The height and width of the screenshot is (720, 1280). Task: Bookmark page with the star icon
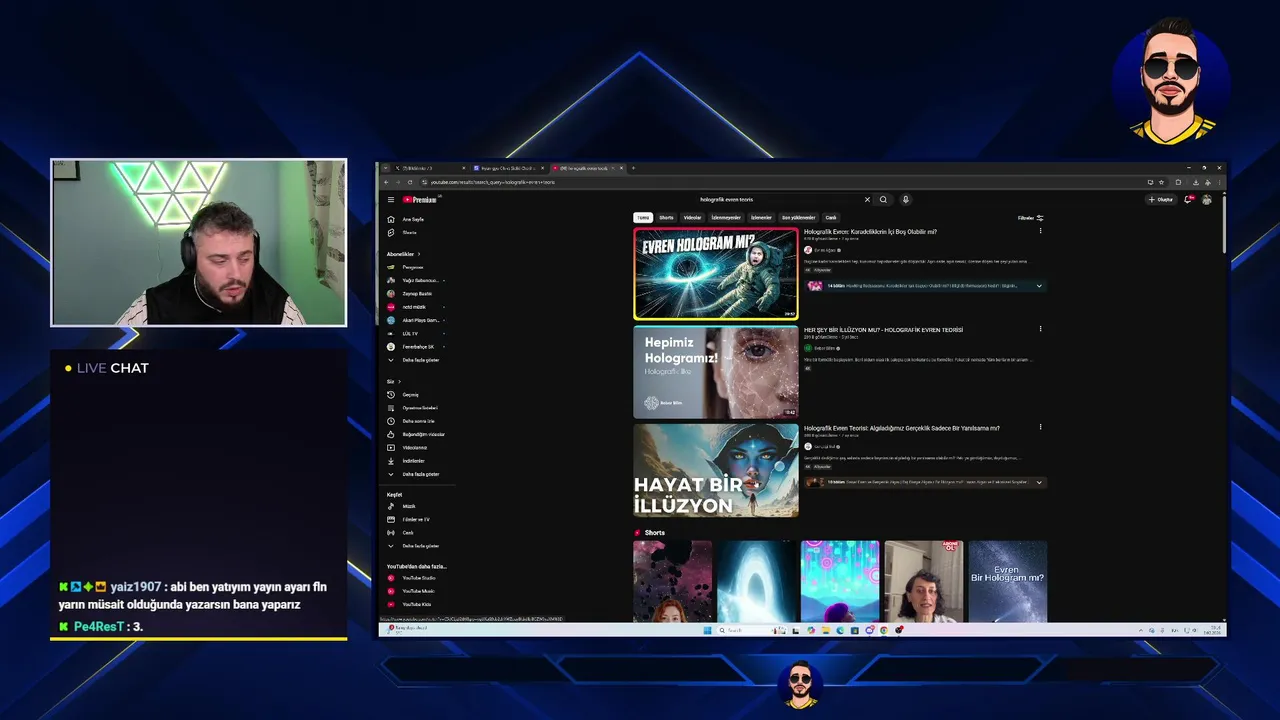pos(1162,182)
